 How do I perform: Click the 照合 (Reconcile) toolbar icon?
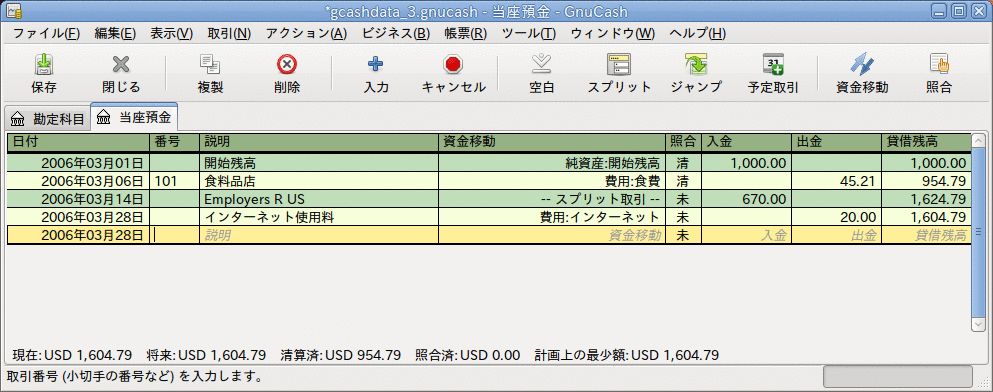point(939,64)
